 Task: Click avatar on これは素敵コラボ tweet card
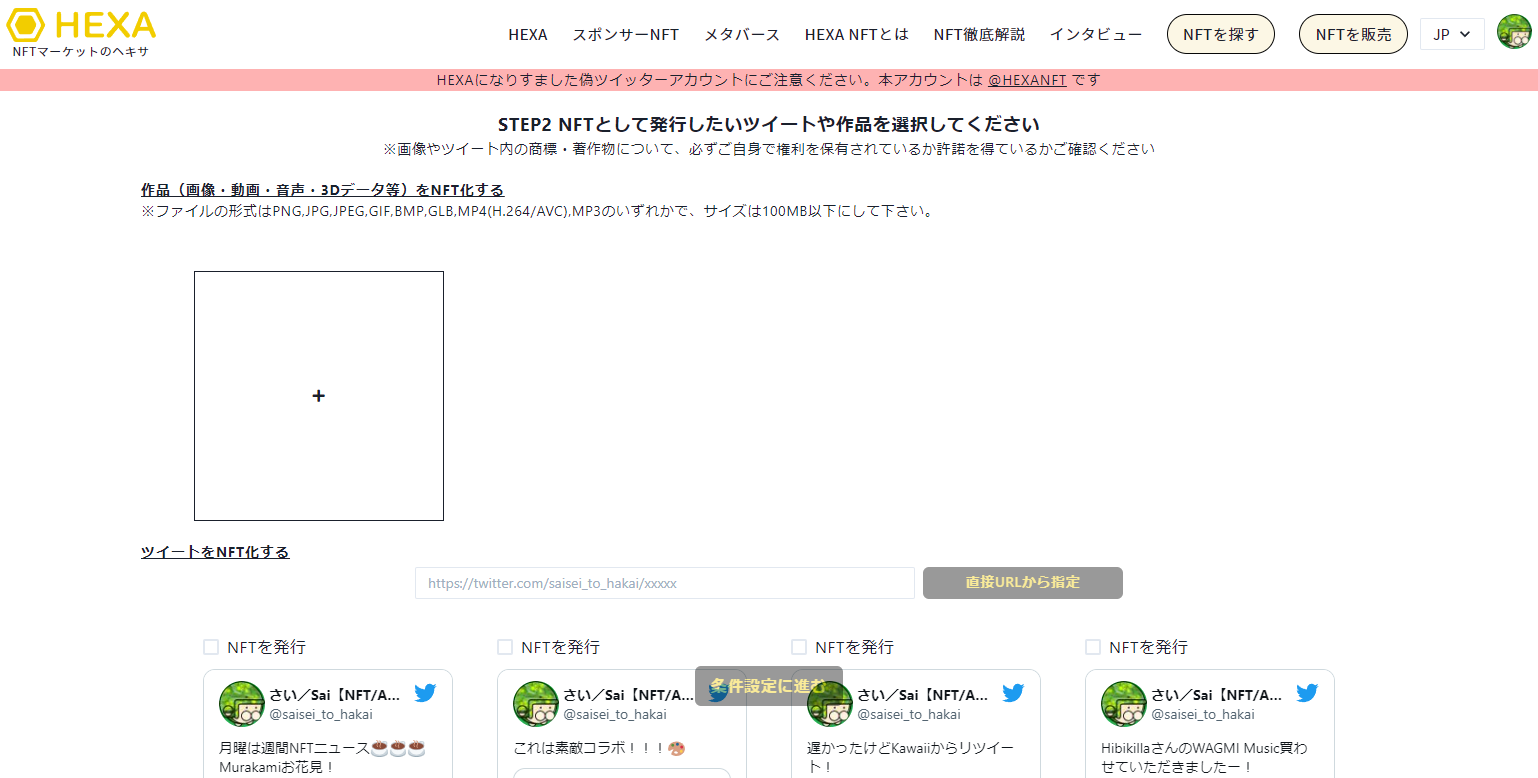535,704
